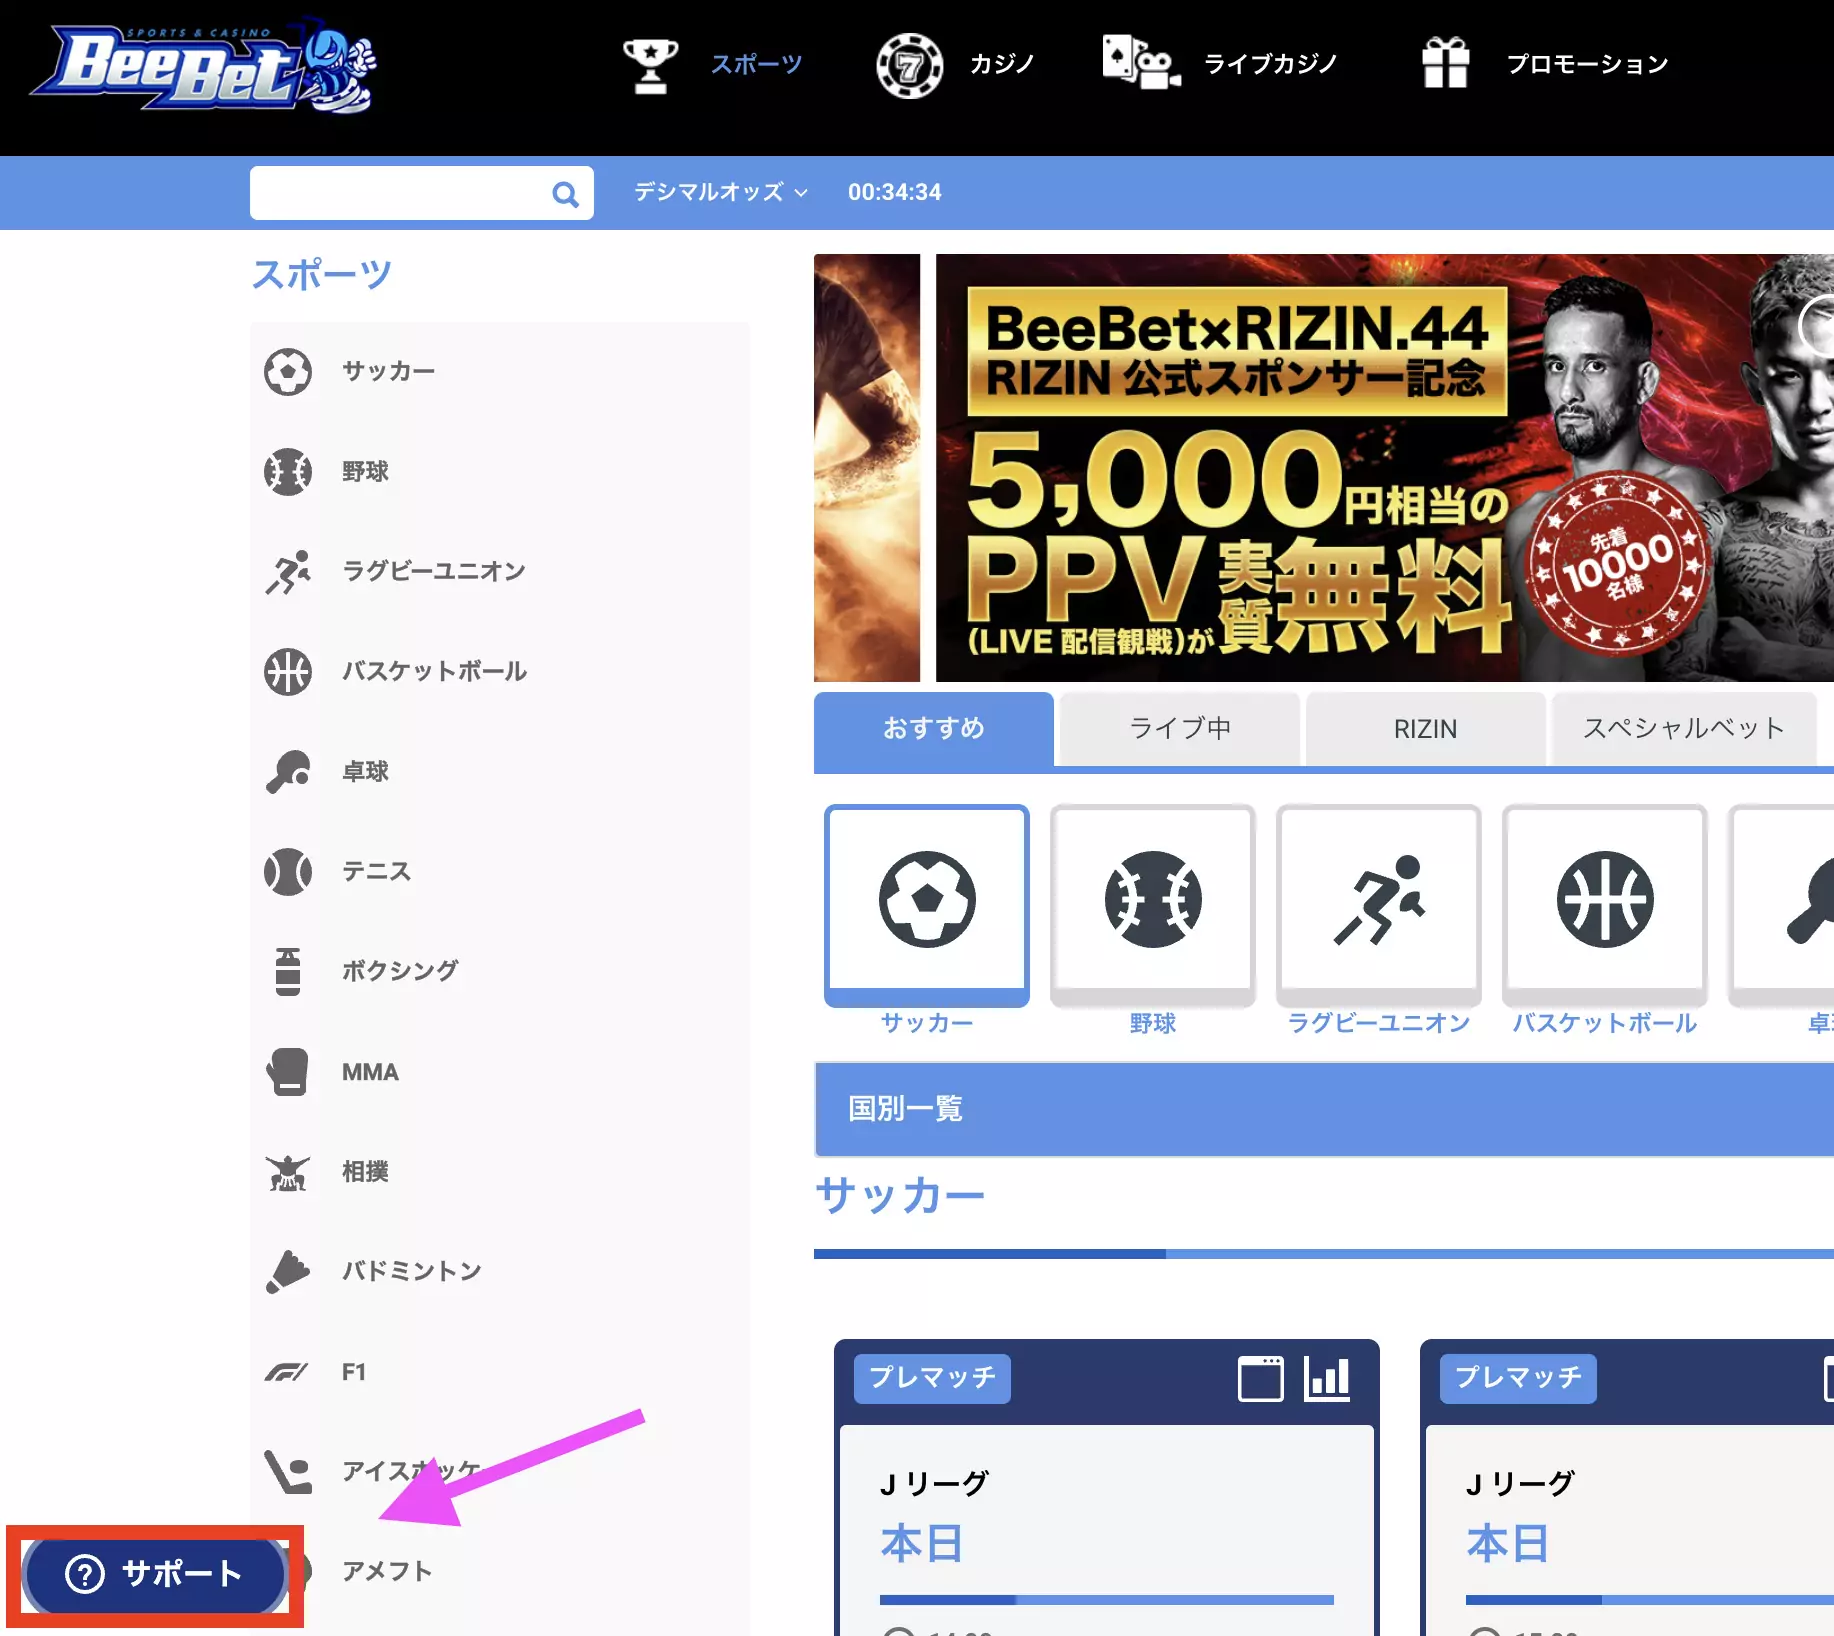The height and width of the screenshot is (1636, 1834).
Task: Select the badminton shuttlecock icon
Action: click(288, 1272)
